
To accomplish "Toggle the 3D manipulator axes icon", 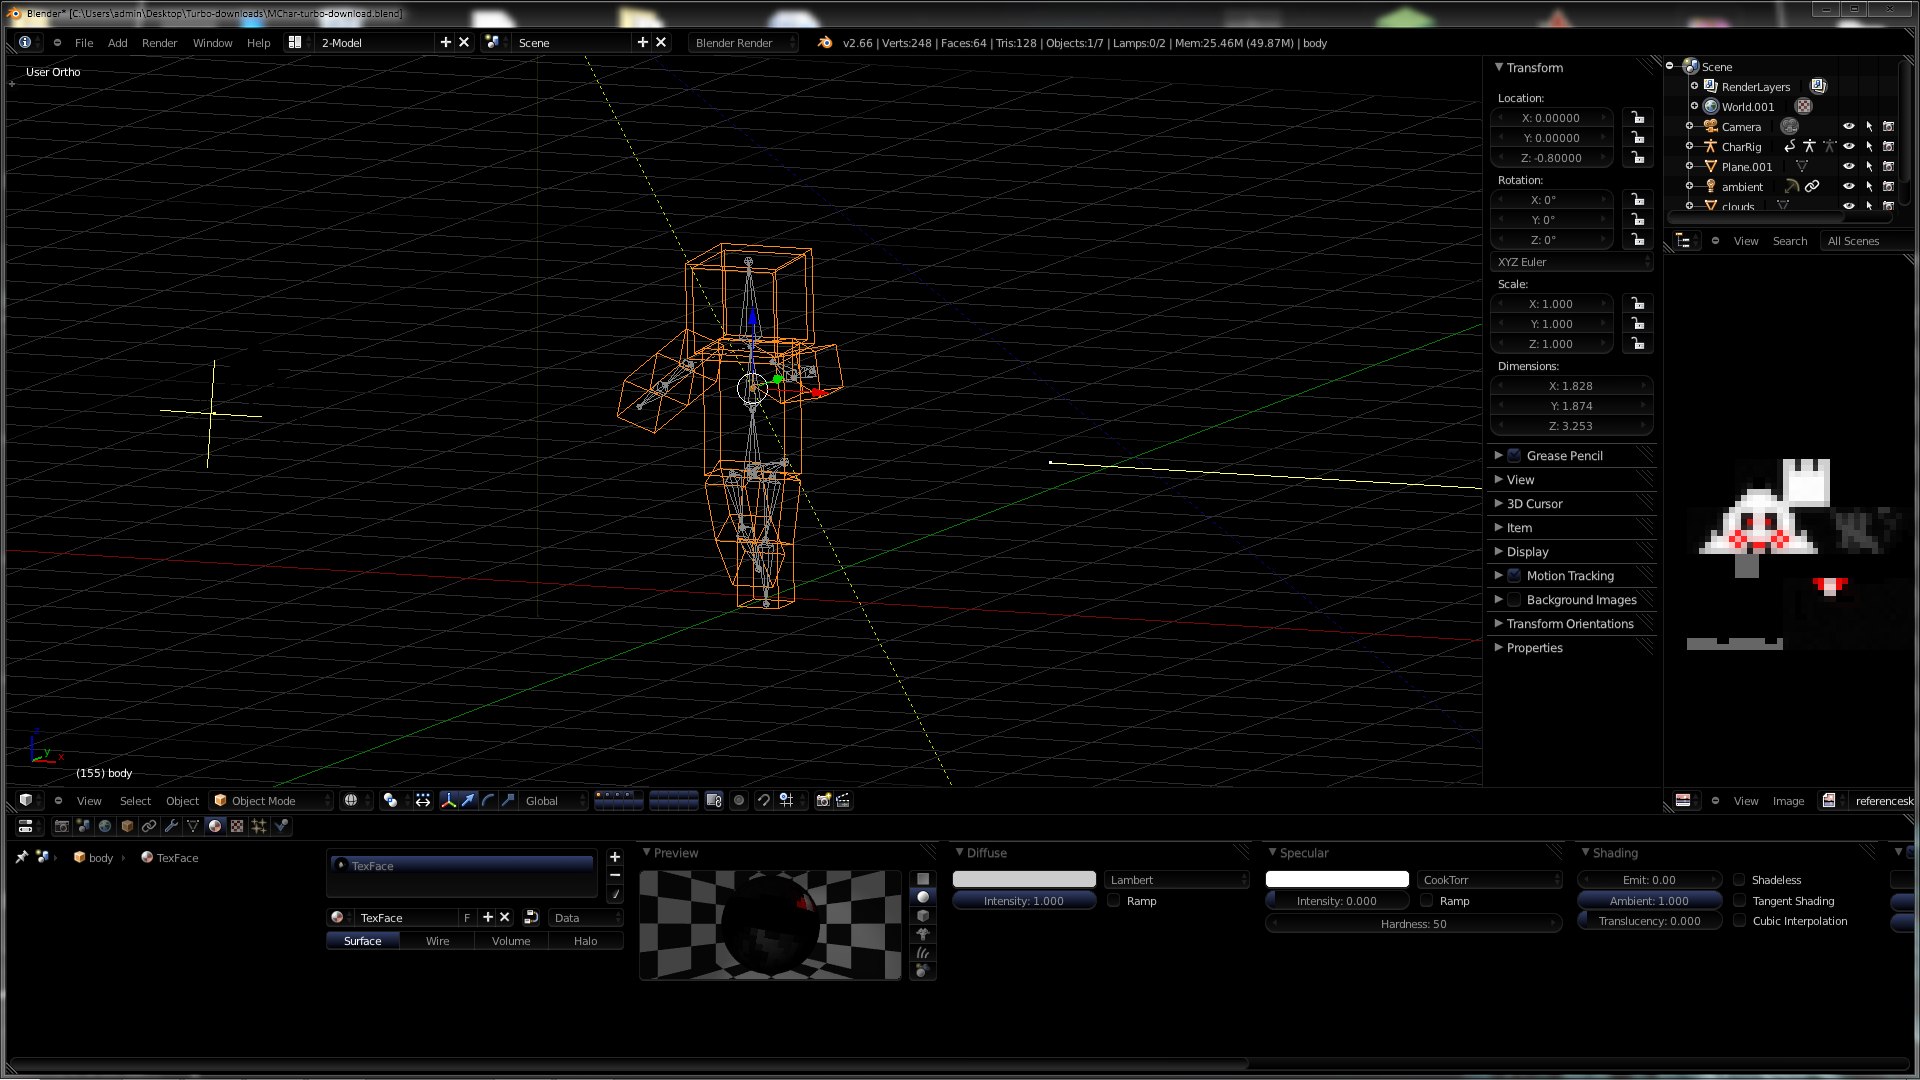I will [x=448, y=800].
